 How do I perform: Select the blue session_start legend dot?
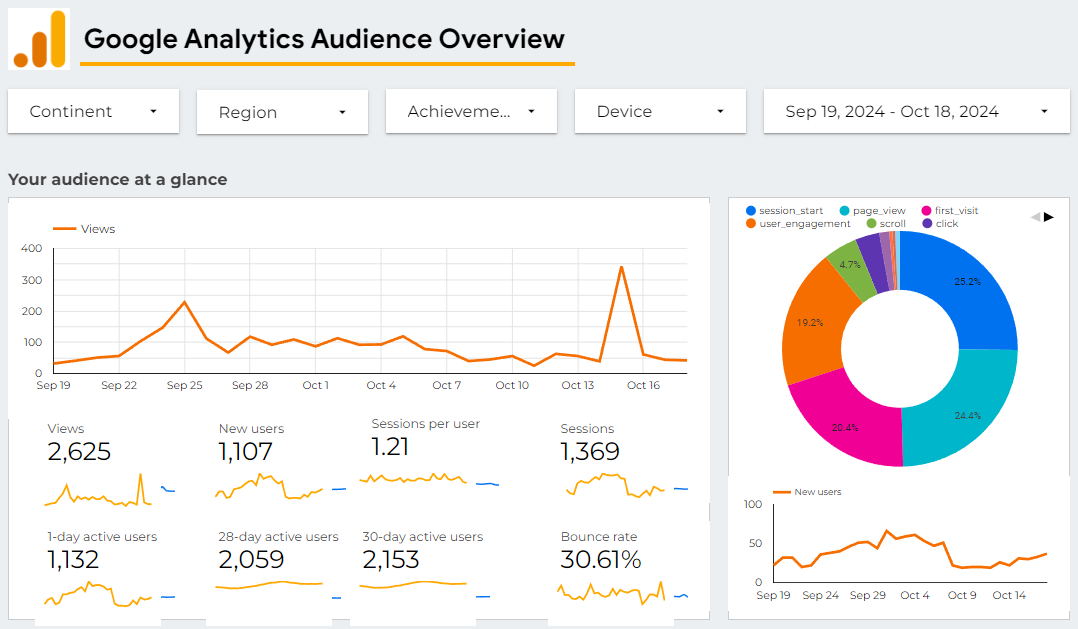(x=751, y=211)
